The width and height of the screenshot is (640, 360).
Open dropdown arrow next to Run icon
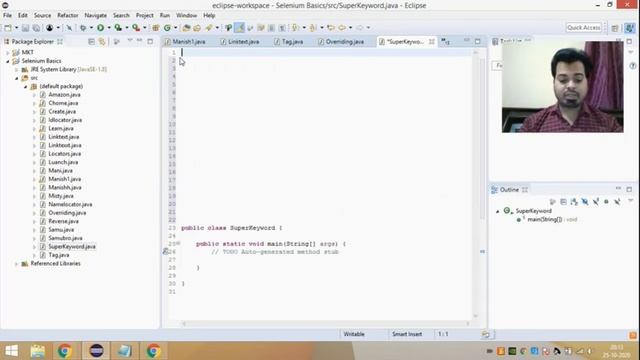(x=109, y=28)
